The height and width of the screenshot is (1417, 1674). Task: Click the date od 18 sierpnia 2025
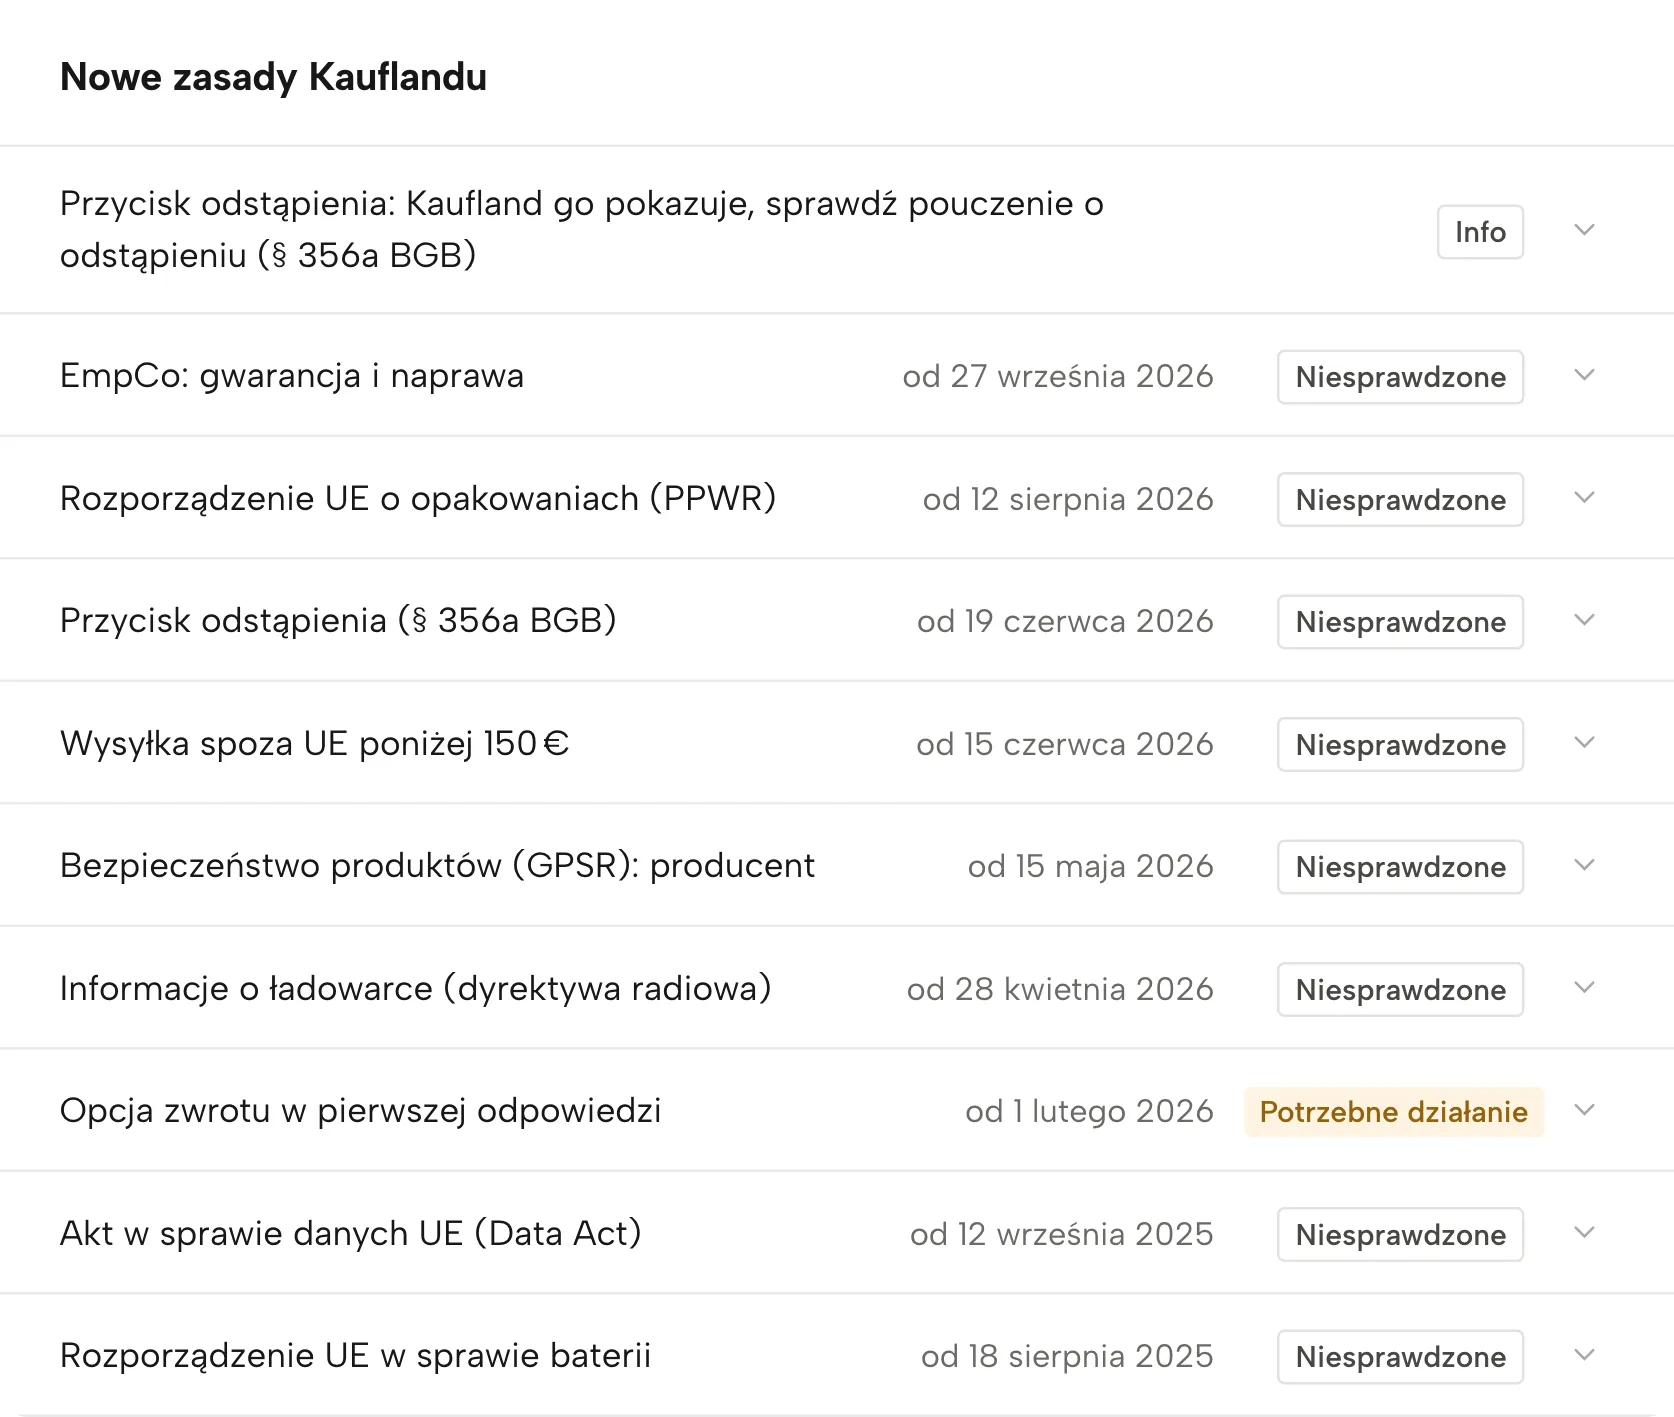pos(1067,1356)
